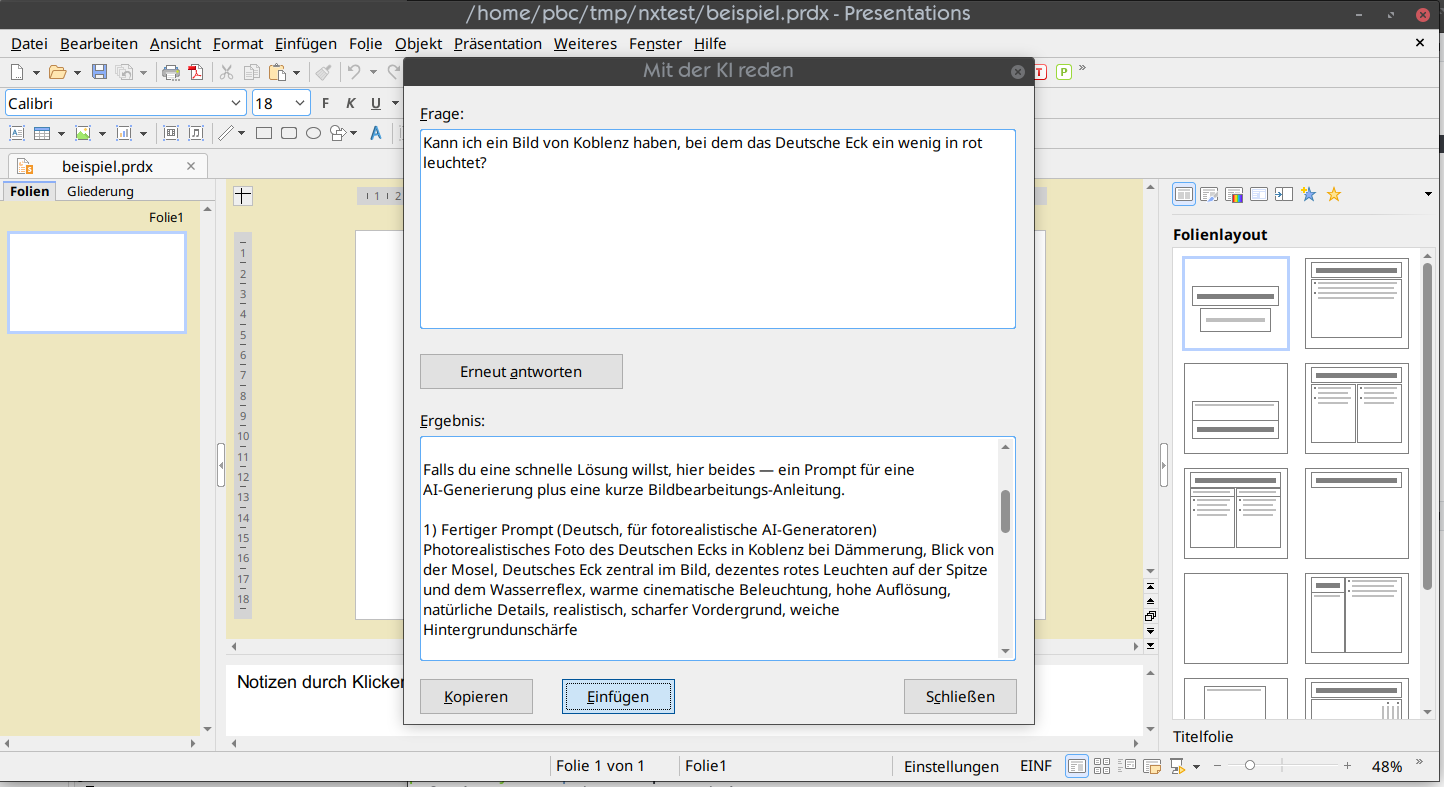Viewport: 1444px width, 787px height.
Task: Select the Line drawing tool
Action: pos(226,133)
